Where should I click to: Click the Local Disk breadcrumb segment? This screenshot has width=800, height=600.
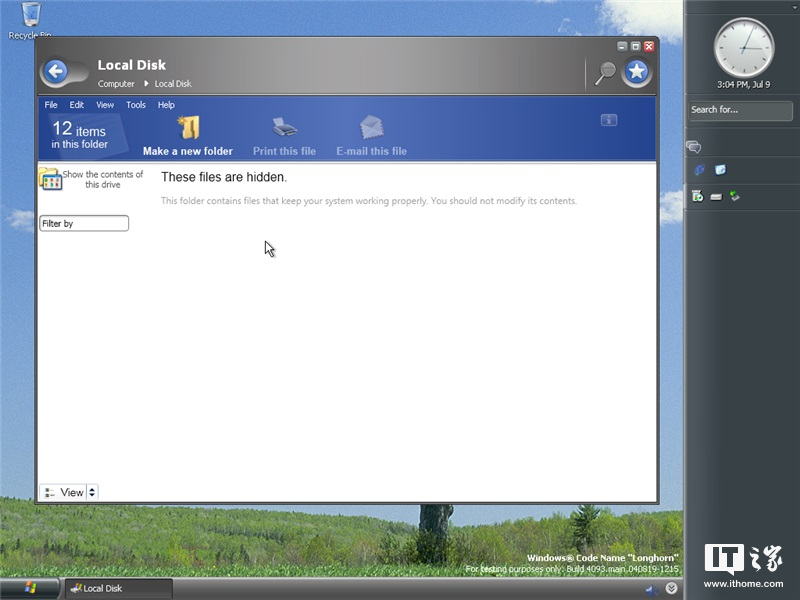tap(173, 84)
